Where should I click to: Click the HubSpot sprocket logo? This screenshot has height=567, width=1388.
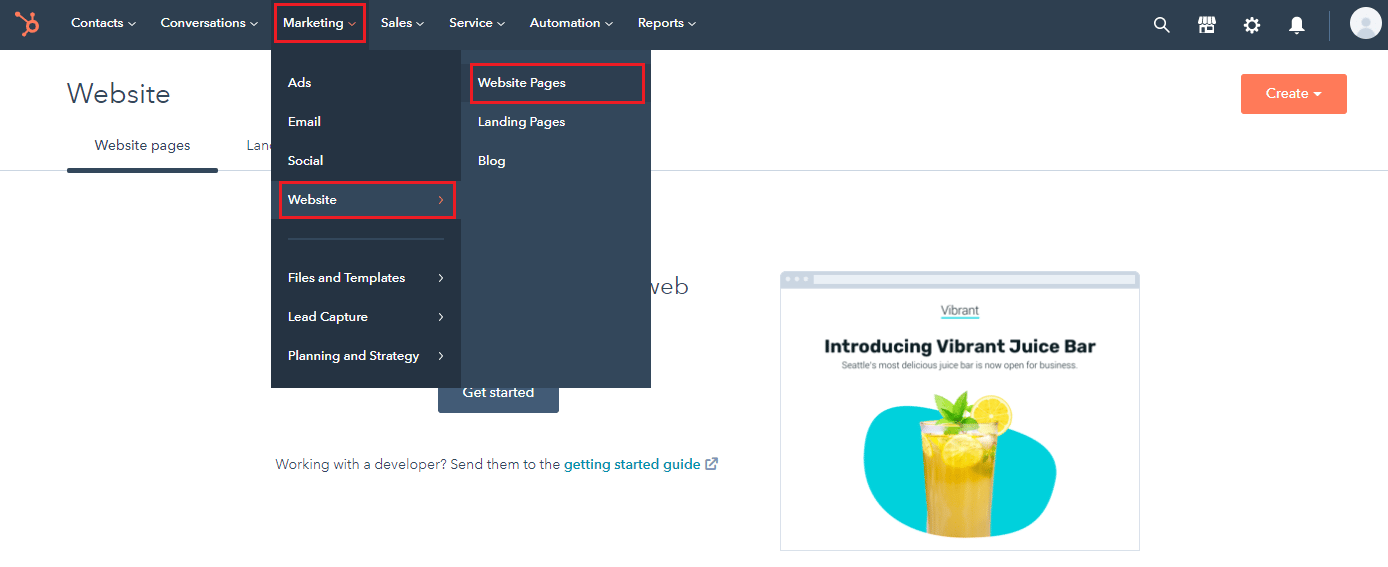click(x=28, y=23)
